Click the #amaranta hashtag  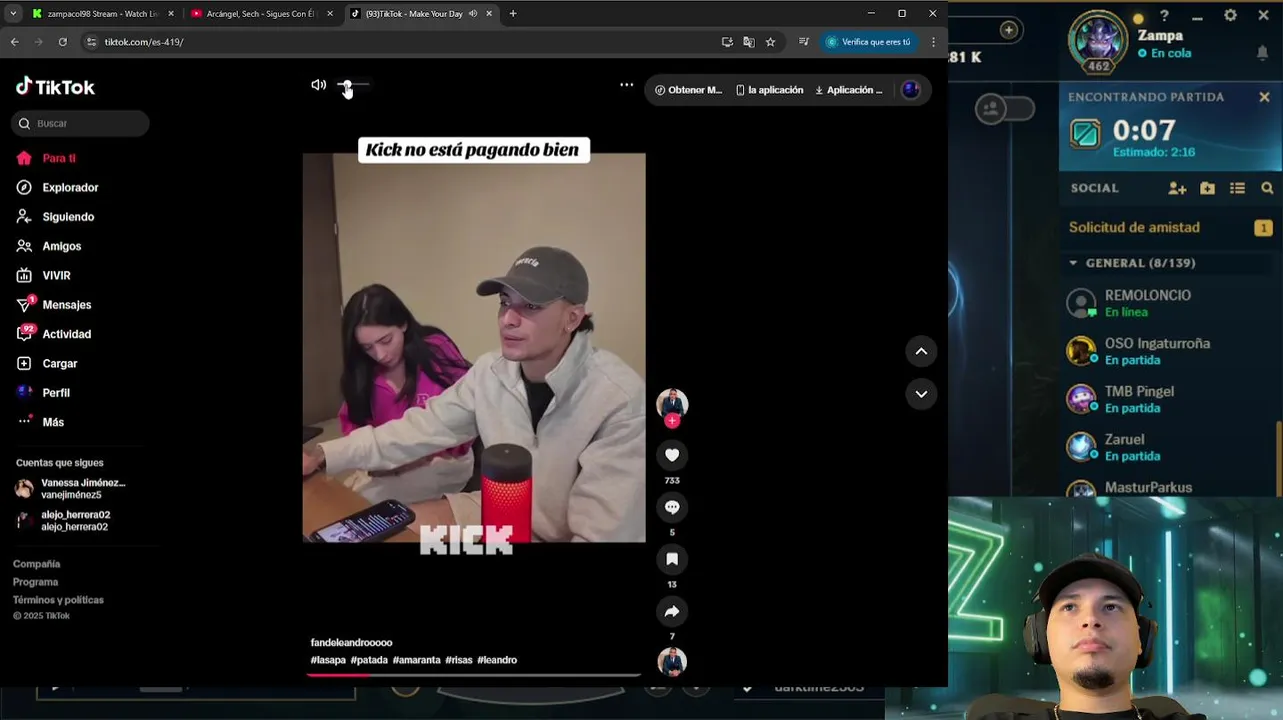pyautogui.click(x=416, y=660)
